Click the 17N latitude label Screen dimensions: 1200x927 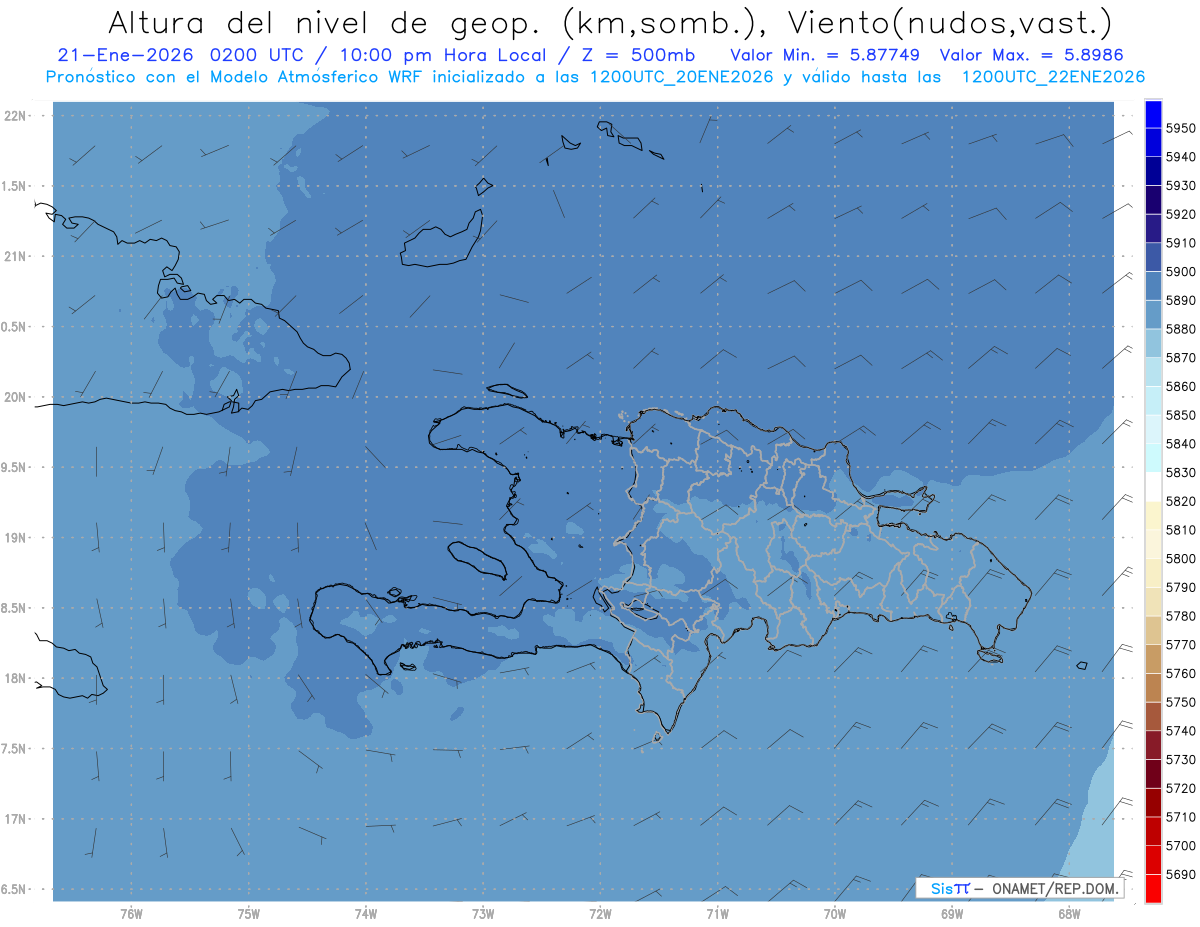[17, 819]
